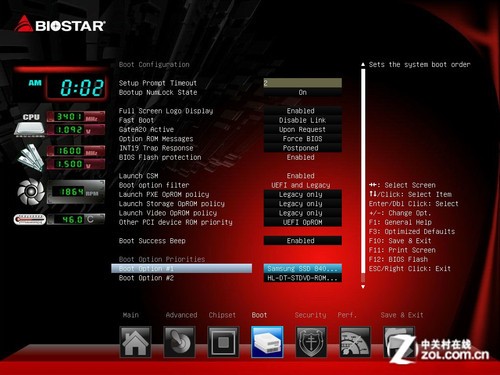Open the Chipset chip icon
The height and width of the screenshot is (375, 500).
[x=223, y=342]
